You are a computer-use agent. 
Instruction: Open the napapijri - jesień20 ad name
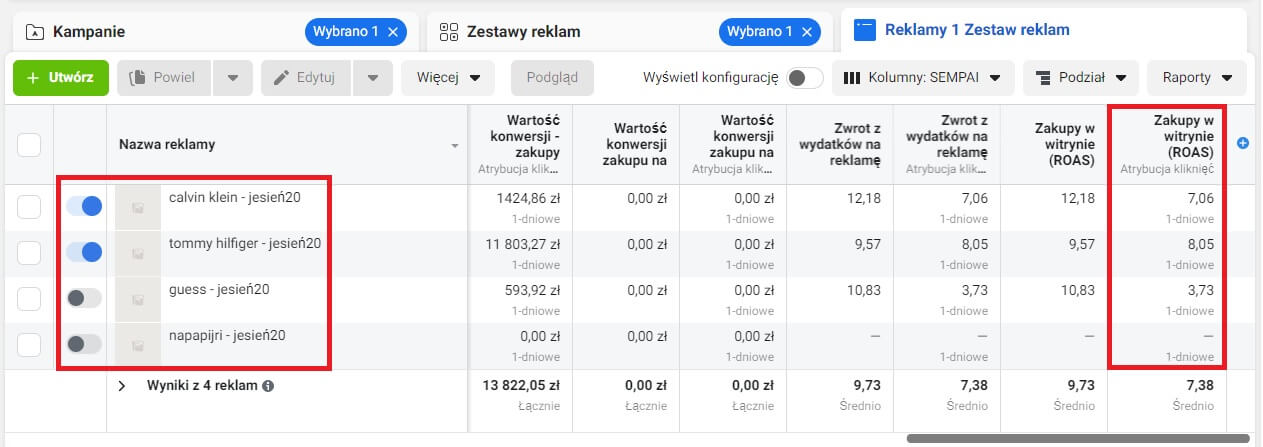(x=227, y=335)
